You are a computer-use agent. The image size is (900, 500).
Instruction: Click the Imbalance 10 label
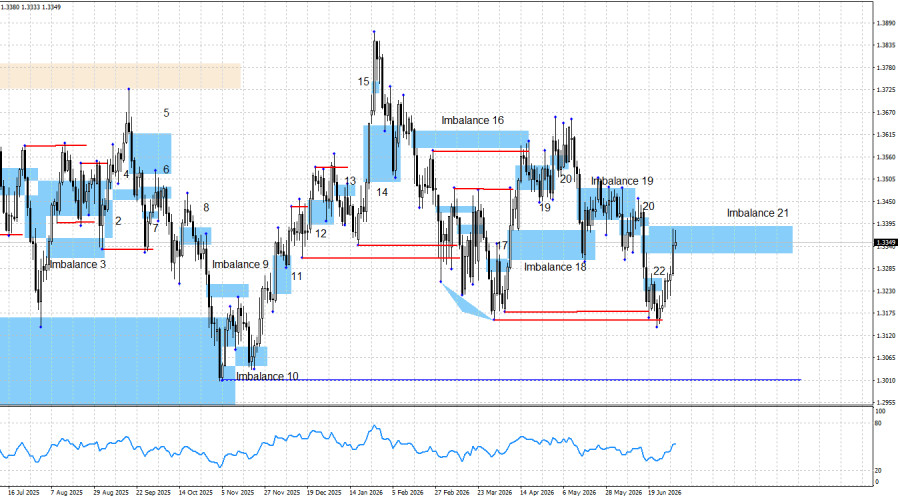[267, 377]
